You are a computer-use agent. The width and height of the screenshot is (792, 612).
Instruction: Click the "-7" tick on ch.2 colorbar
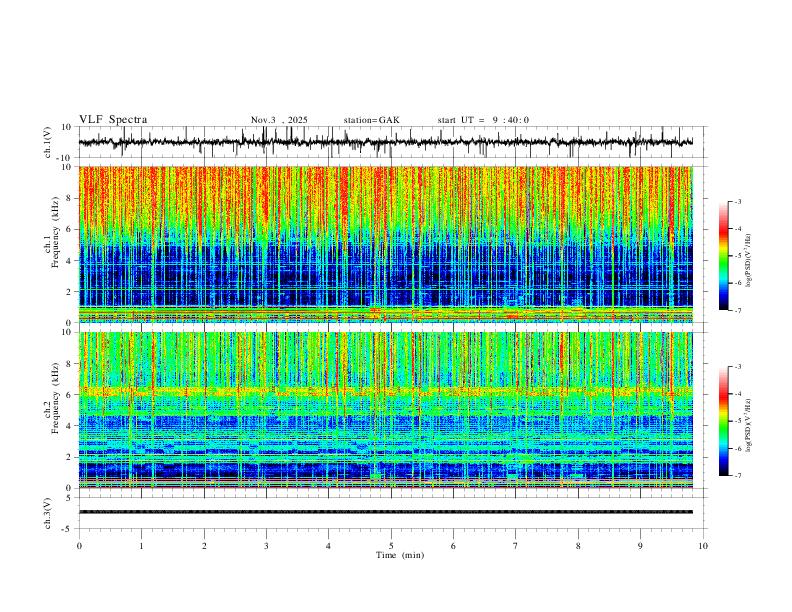point(738,476)
